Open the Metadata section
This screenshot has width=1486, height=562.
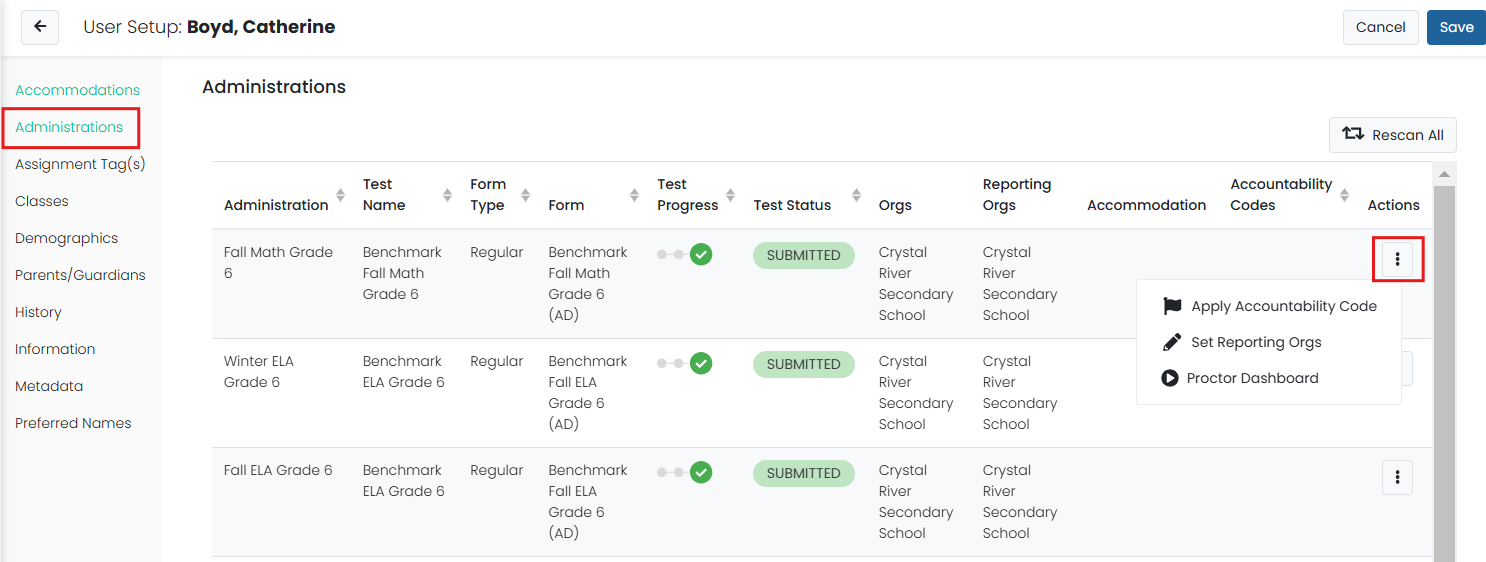point(49,386)
